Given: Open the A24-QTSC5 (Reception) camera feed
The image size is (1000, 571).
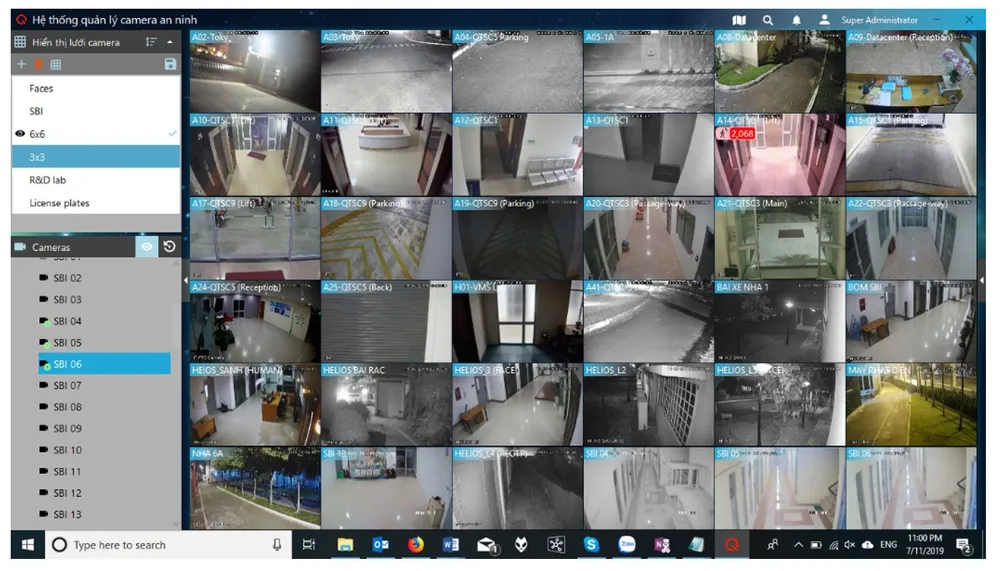Looking at the screenshot, I should click(x=255, y=322).
